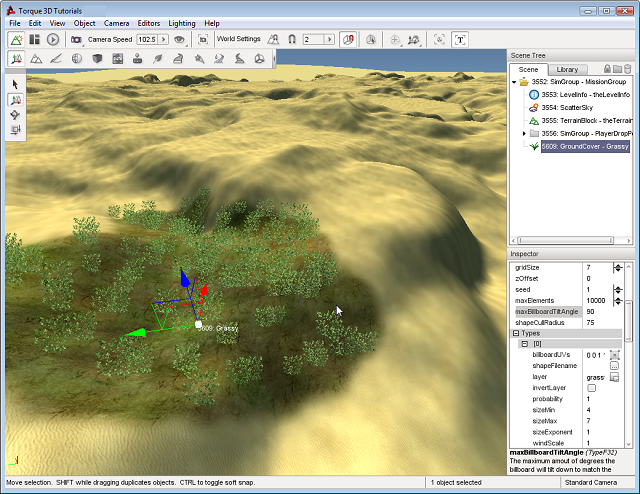Select the Move Selection arrow tool
Viewport: 640px width, 494px height.
coord(16,101)
